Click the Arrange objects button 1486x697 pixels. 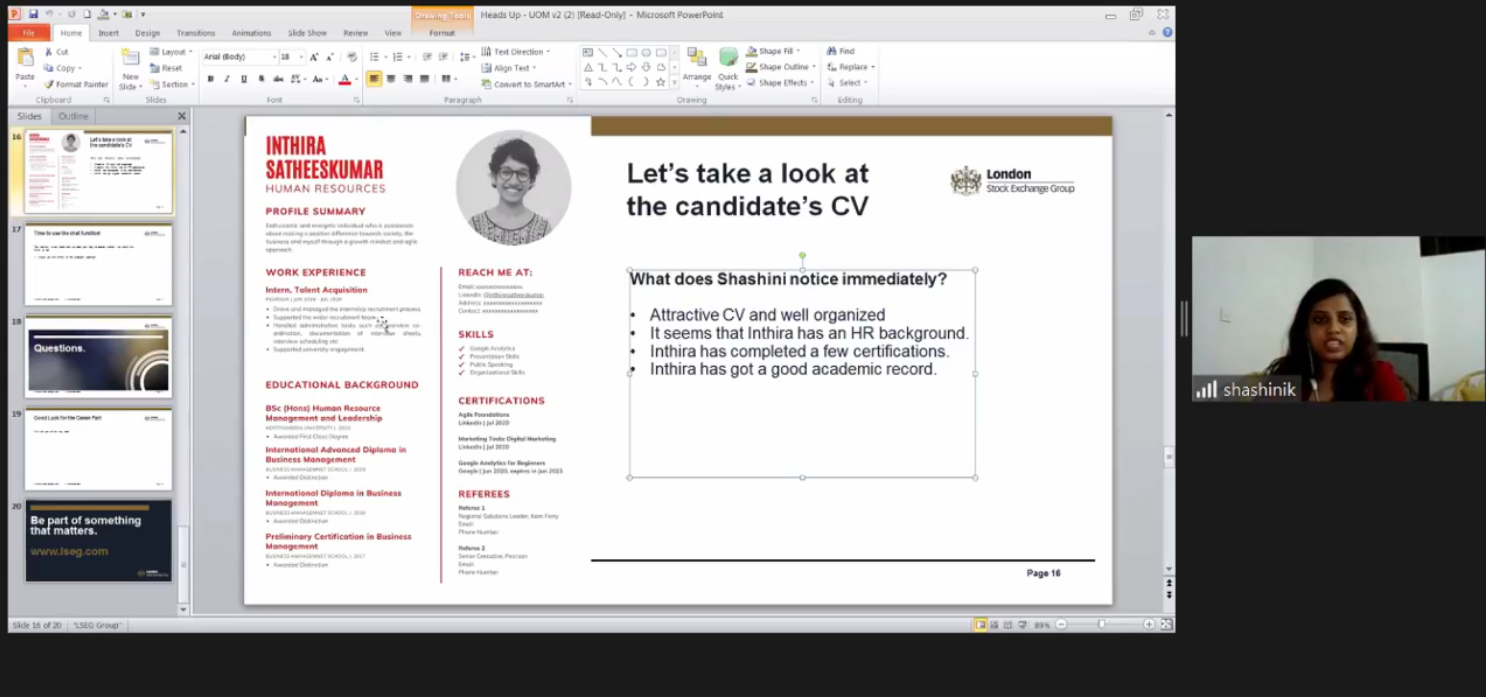point(697,66)
